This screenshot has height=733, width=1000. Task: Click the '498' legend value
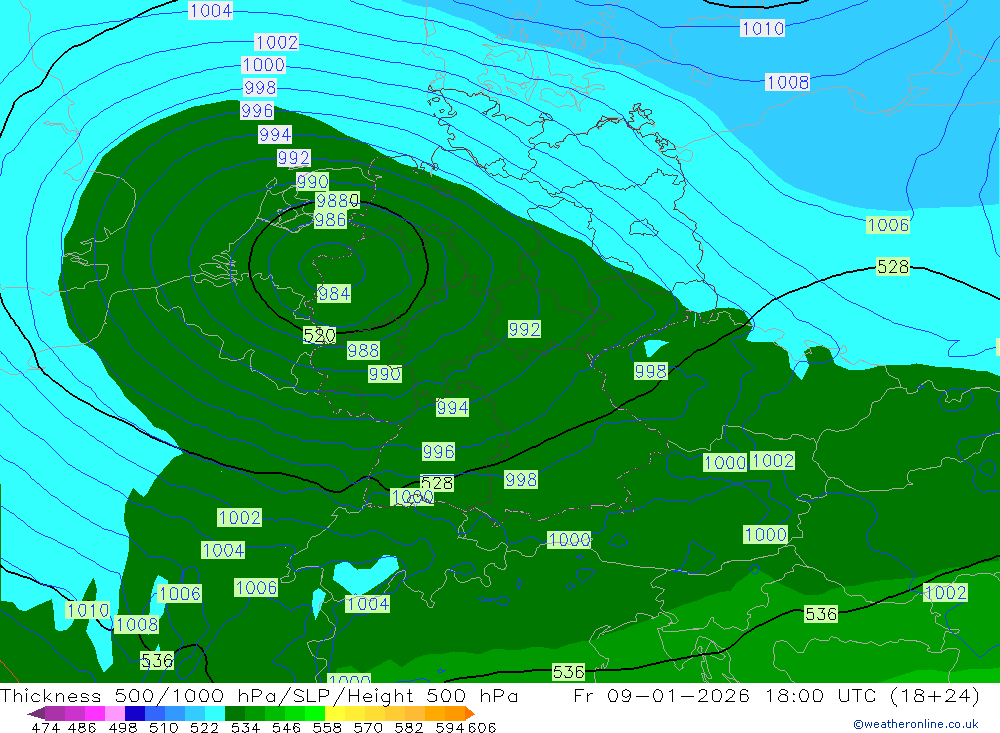[x=123, y=727]
